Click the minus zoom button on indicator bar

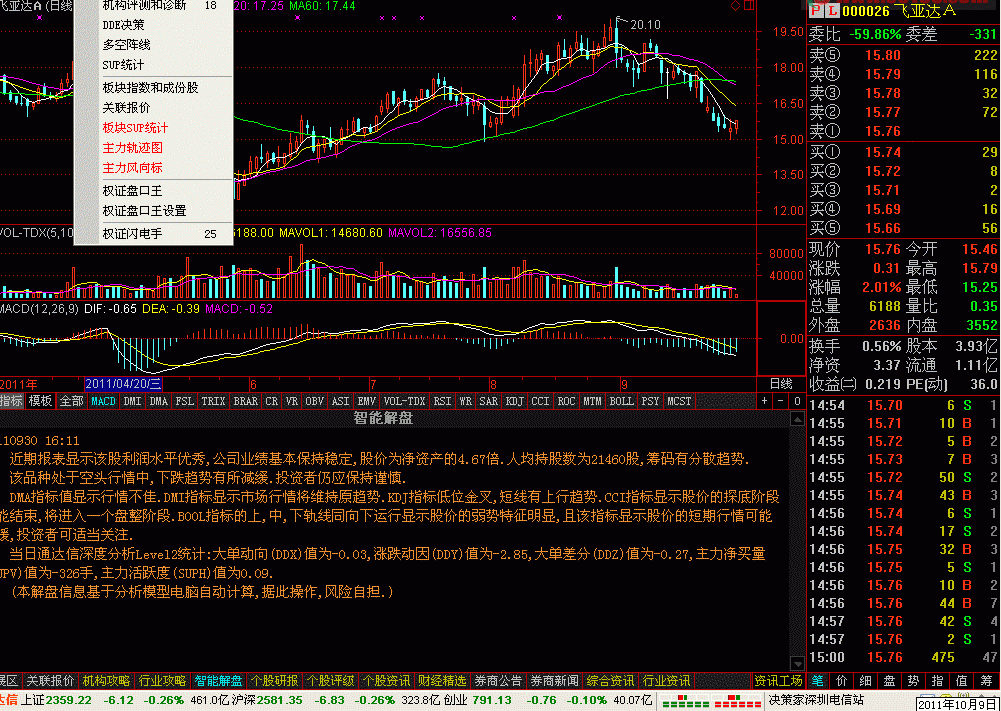click(x=781, y=401)
